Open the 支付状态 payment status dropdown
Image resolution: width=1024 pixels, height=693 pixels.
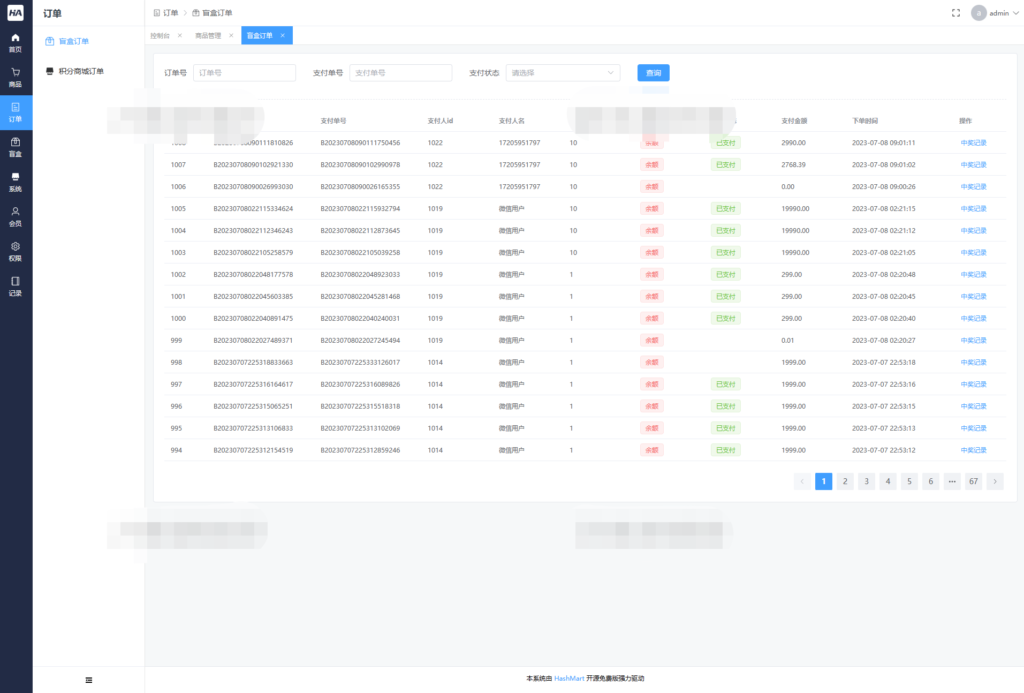tap(562, 72)
